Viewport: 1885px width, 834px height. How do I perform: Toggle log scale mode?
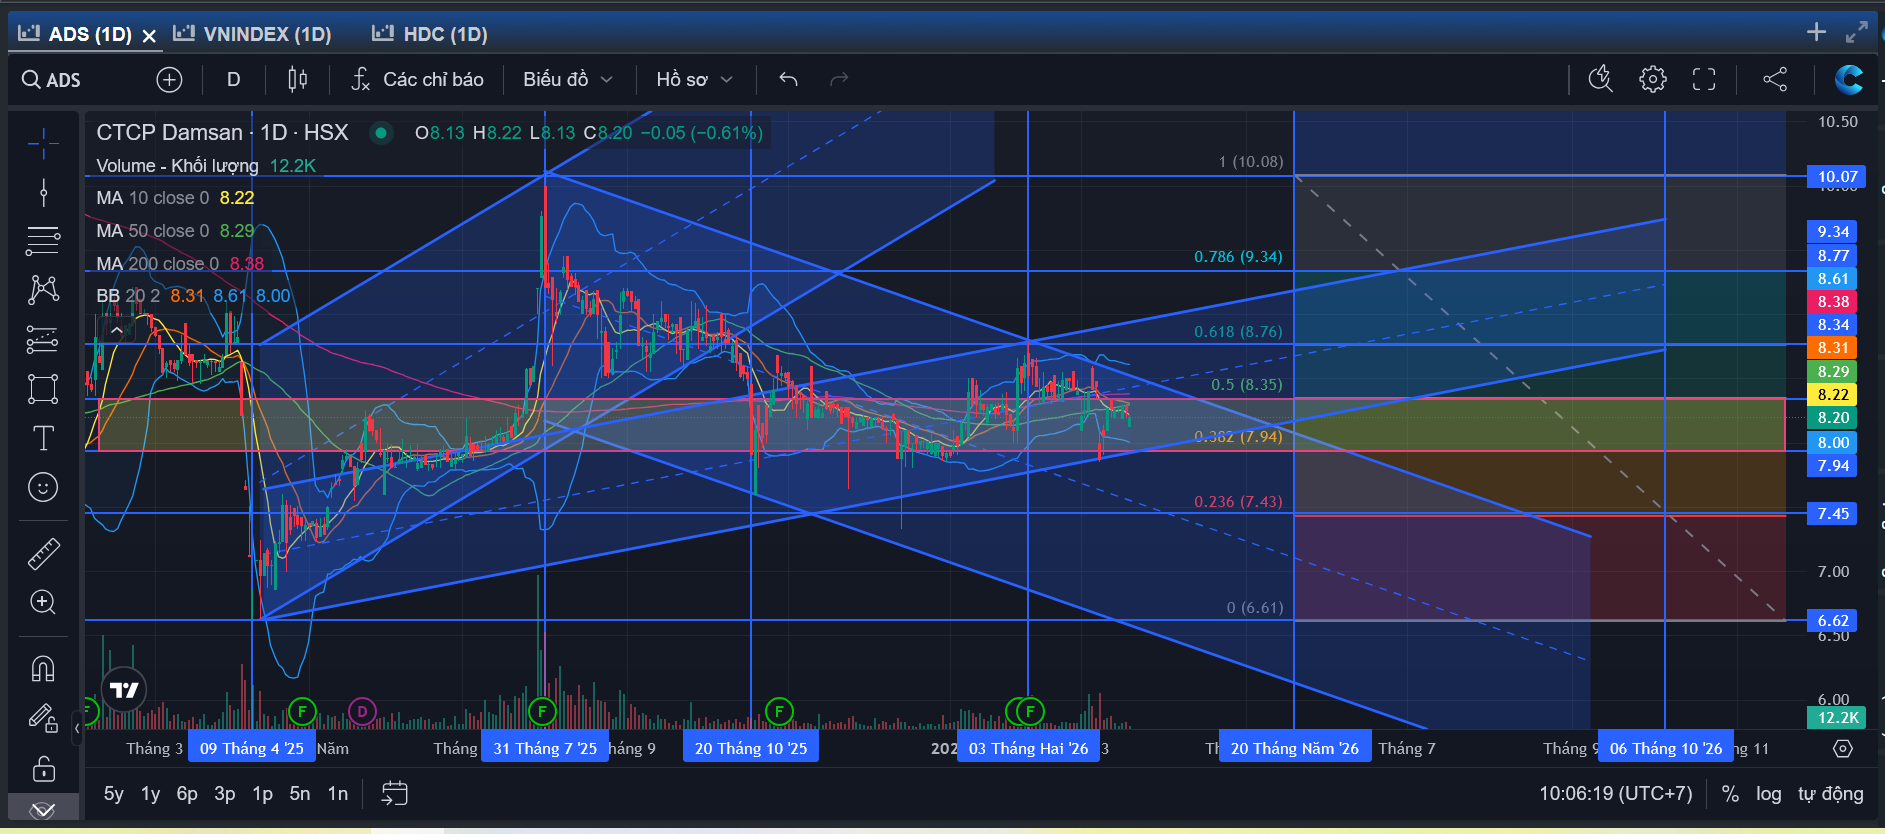tap(1769, 794)
